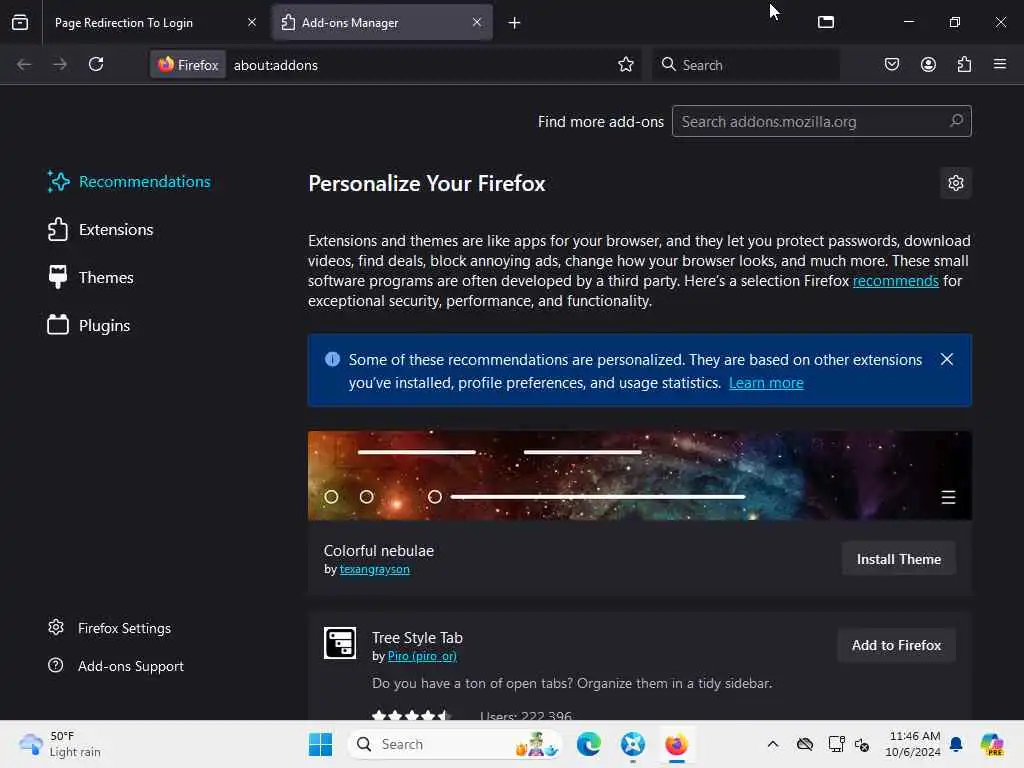The width and height of the screenshot is (1024, 768).
Task: Add Tree Style Tab to Firefox
Action: pyautogui.click(x=896, y=645)
